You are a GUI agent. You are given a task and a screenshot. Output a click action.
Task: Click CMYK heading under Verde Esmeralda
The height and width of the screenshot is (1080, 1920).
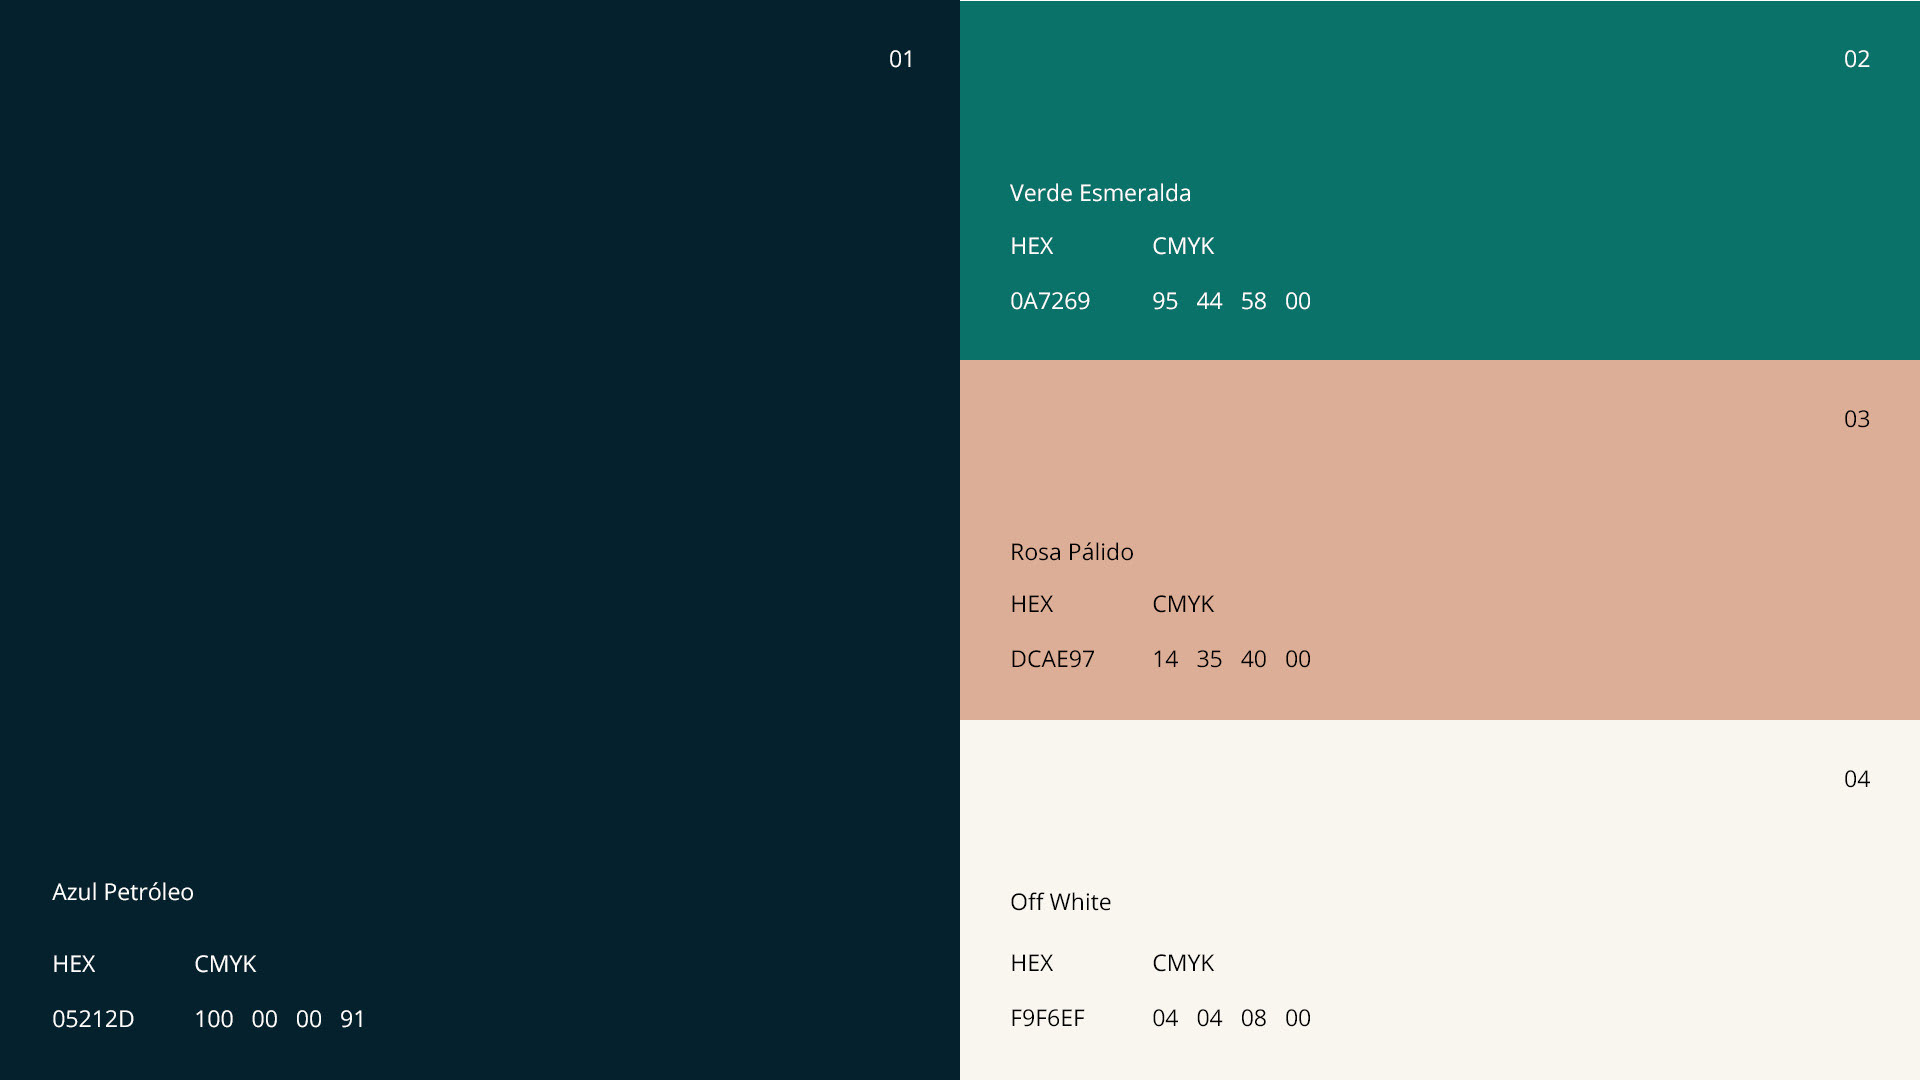coord(1183,246)
